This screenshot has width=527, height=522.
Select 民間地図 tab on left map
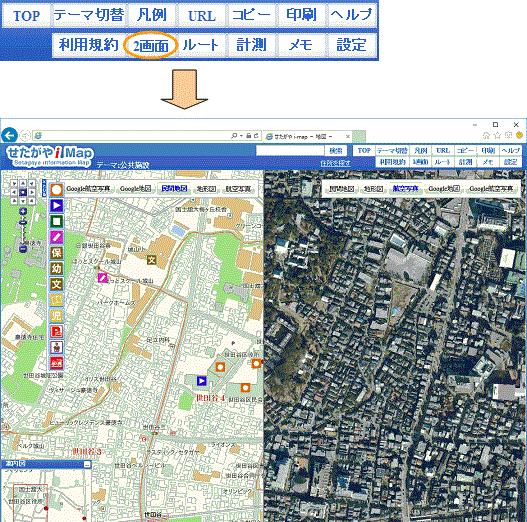click(x=174, y=189)
